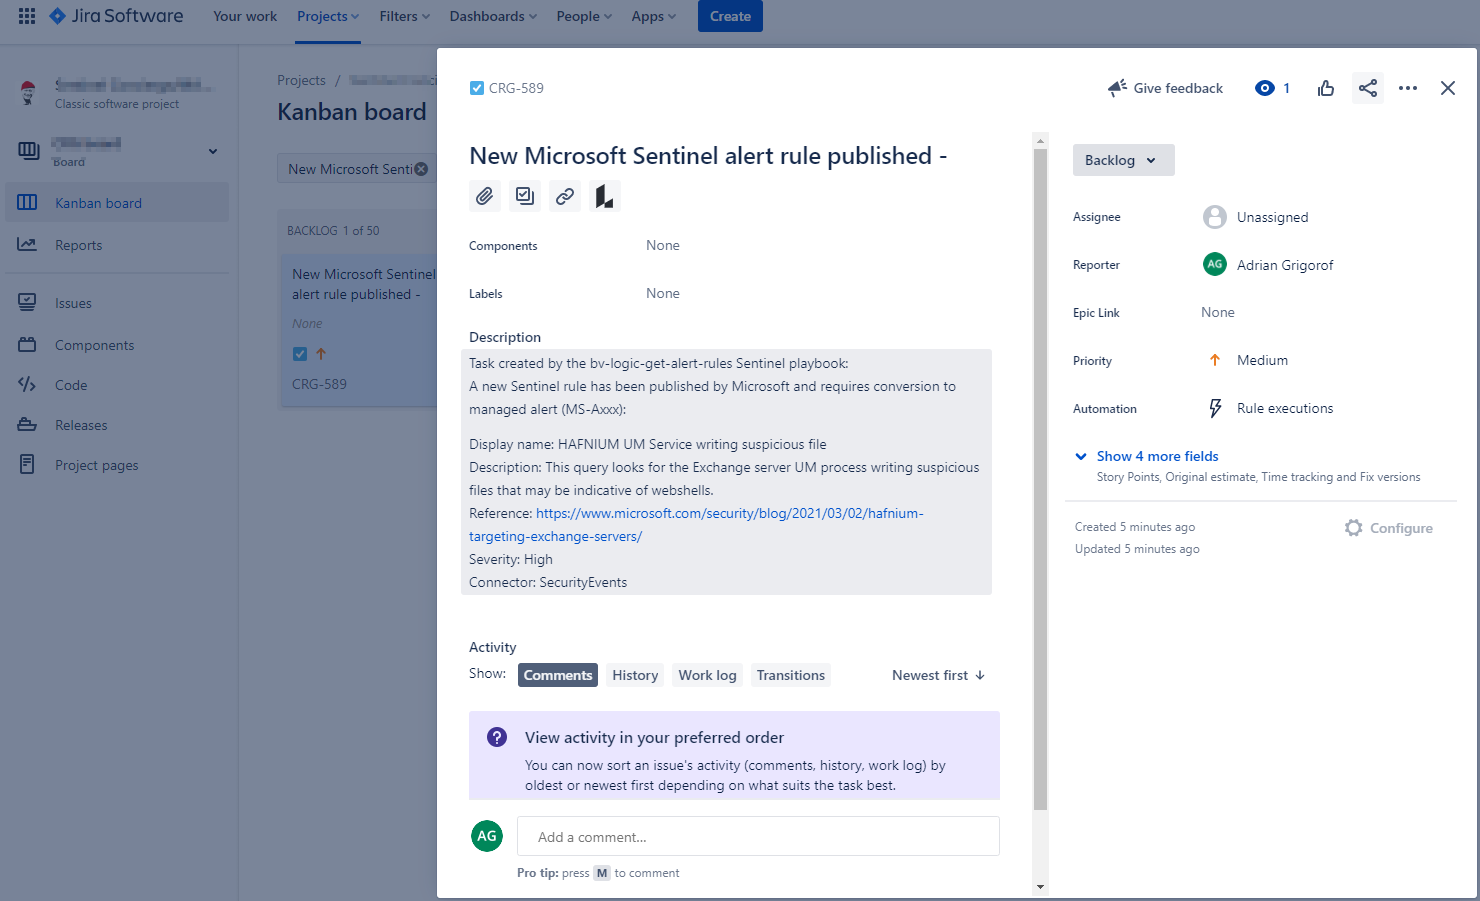This screenshot has height=901, width=1480.
Task: Close the CRG-589 issue dialog
Action: 1448,88
